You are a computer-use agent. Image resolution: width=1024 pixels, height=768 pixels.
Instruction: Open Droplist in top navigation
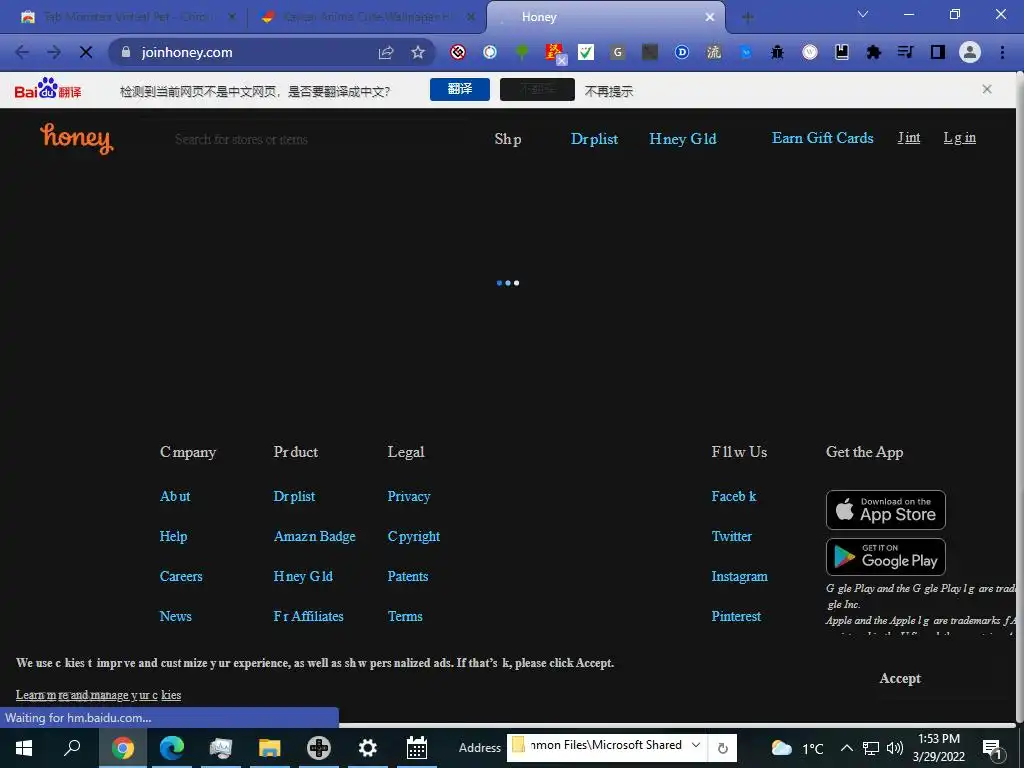coord(594,138)
